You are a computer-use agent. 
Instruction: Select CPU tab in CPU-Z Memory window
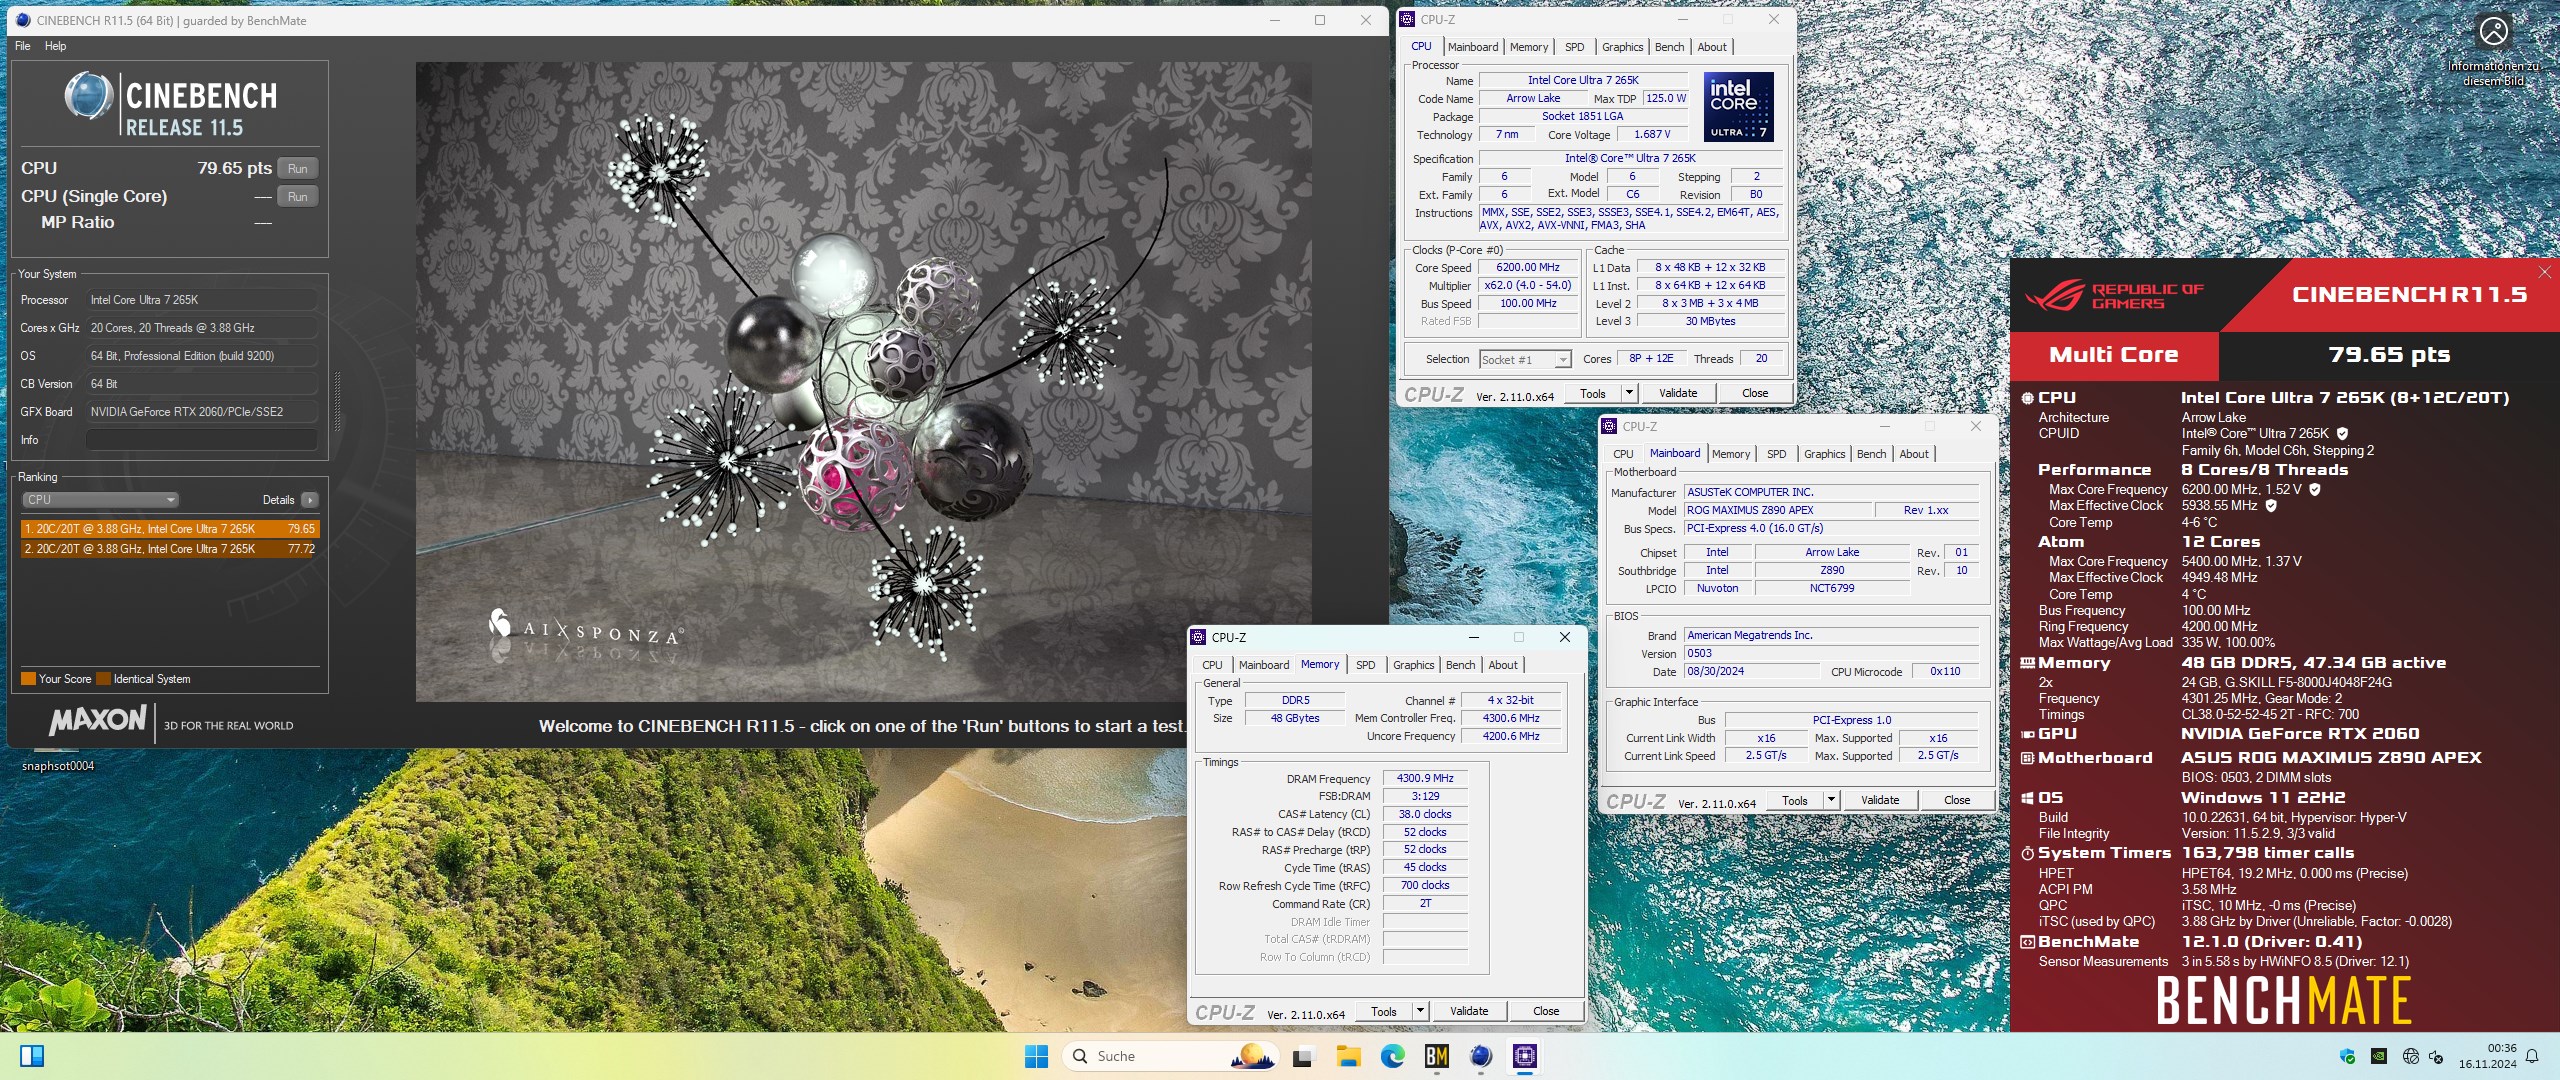click(1212, 665)
